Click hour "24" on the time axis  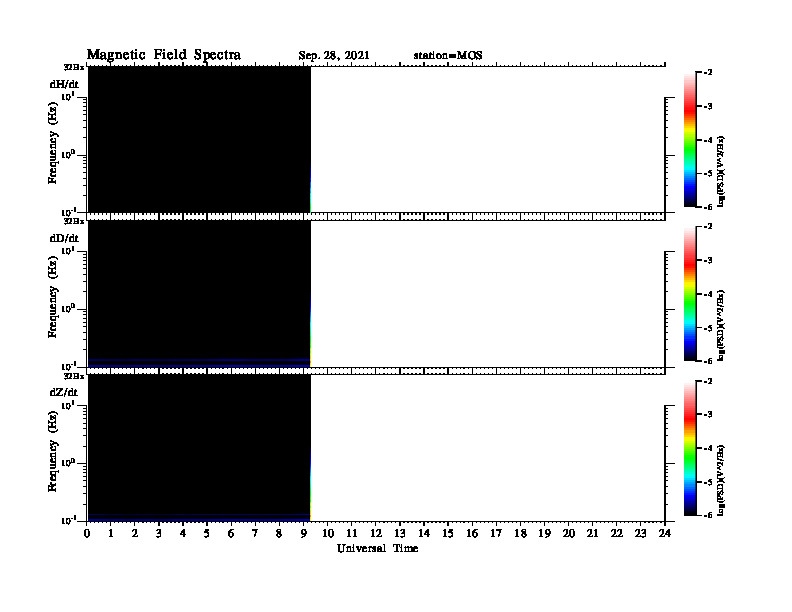coord(665,533)
